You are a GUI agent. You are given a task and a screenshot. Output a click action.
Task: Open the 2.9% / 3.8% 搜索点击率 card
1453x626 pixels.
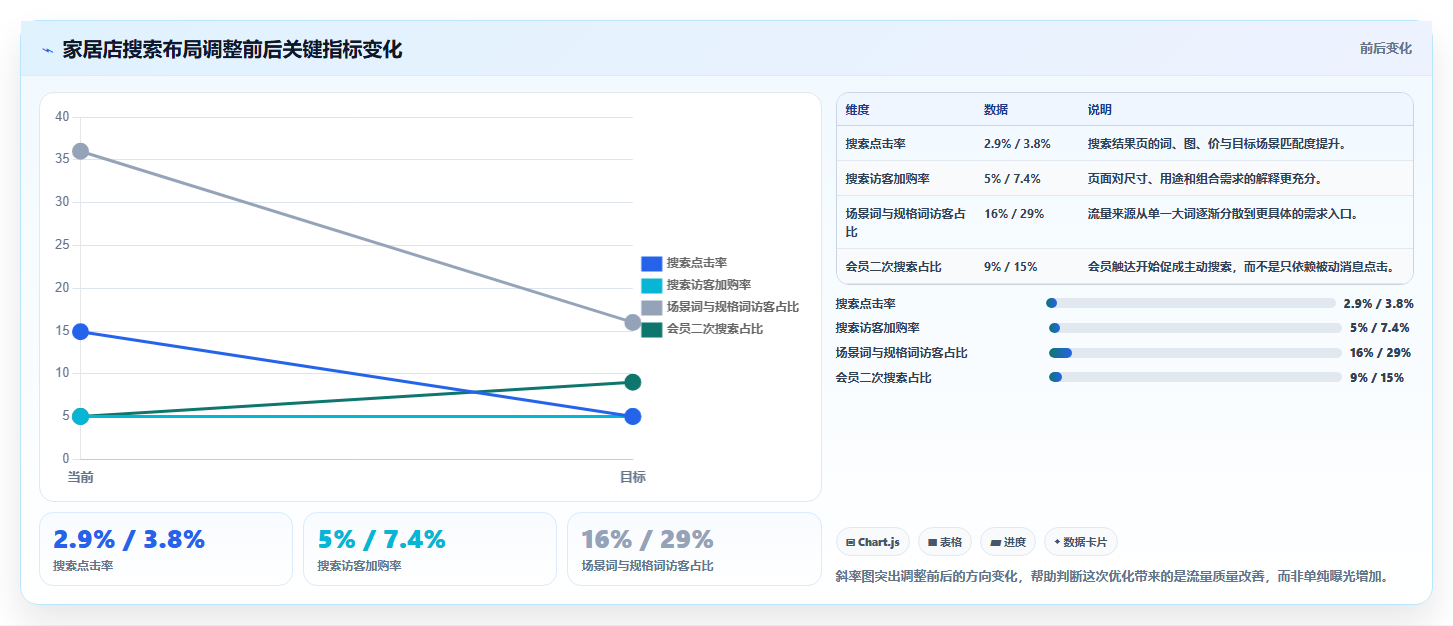166,549
